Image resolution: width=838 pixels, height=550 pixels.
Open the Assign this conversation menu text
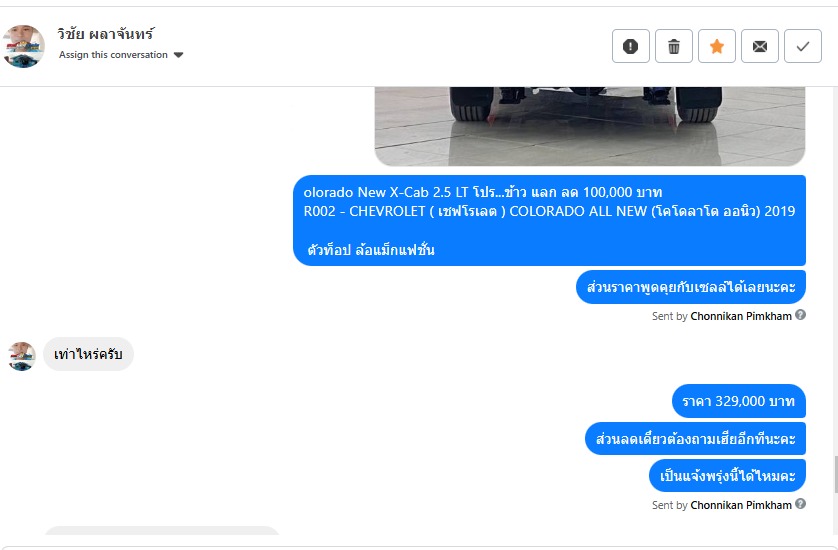[113, 55]
